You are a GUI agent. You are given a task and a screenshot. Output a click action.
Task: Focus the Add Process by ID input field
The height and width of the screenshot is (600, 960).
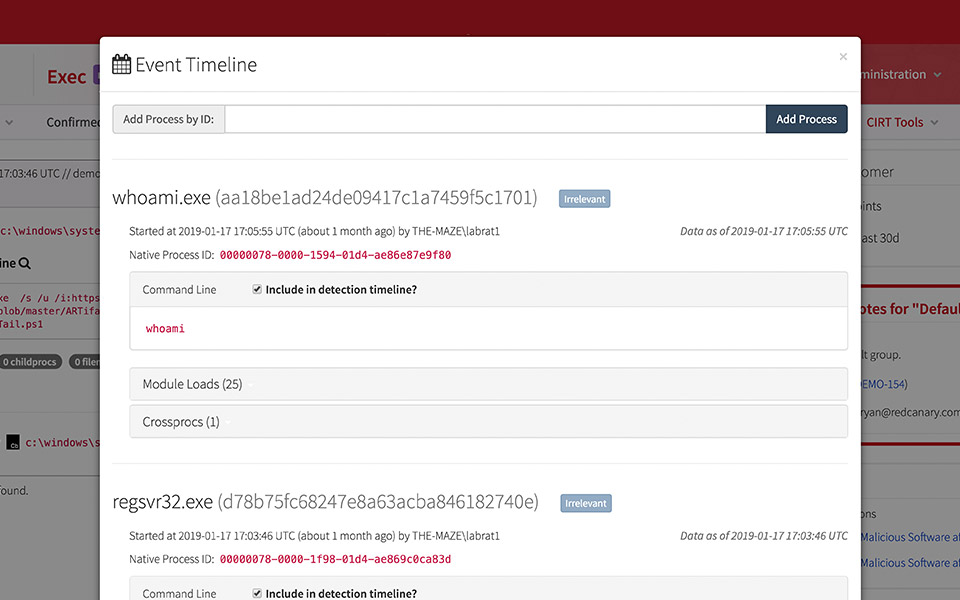click(x=495, y=119)
